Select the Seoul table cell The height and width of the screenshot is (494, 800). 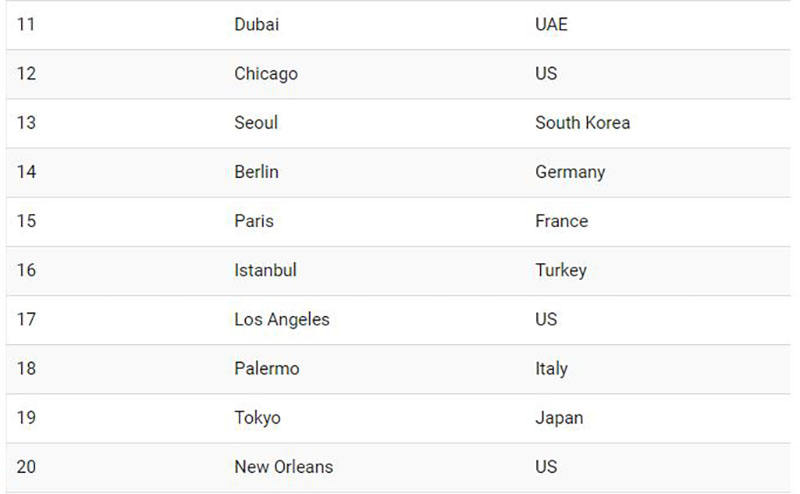pos(256,122)
